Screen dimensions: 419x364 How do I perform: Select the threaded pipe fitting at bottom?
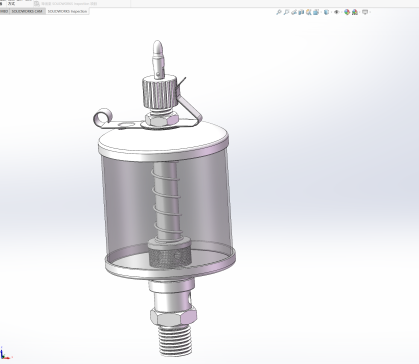pos(175,340)
